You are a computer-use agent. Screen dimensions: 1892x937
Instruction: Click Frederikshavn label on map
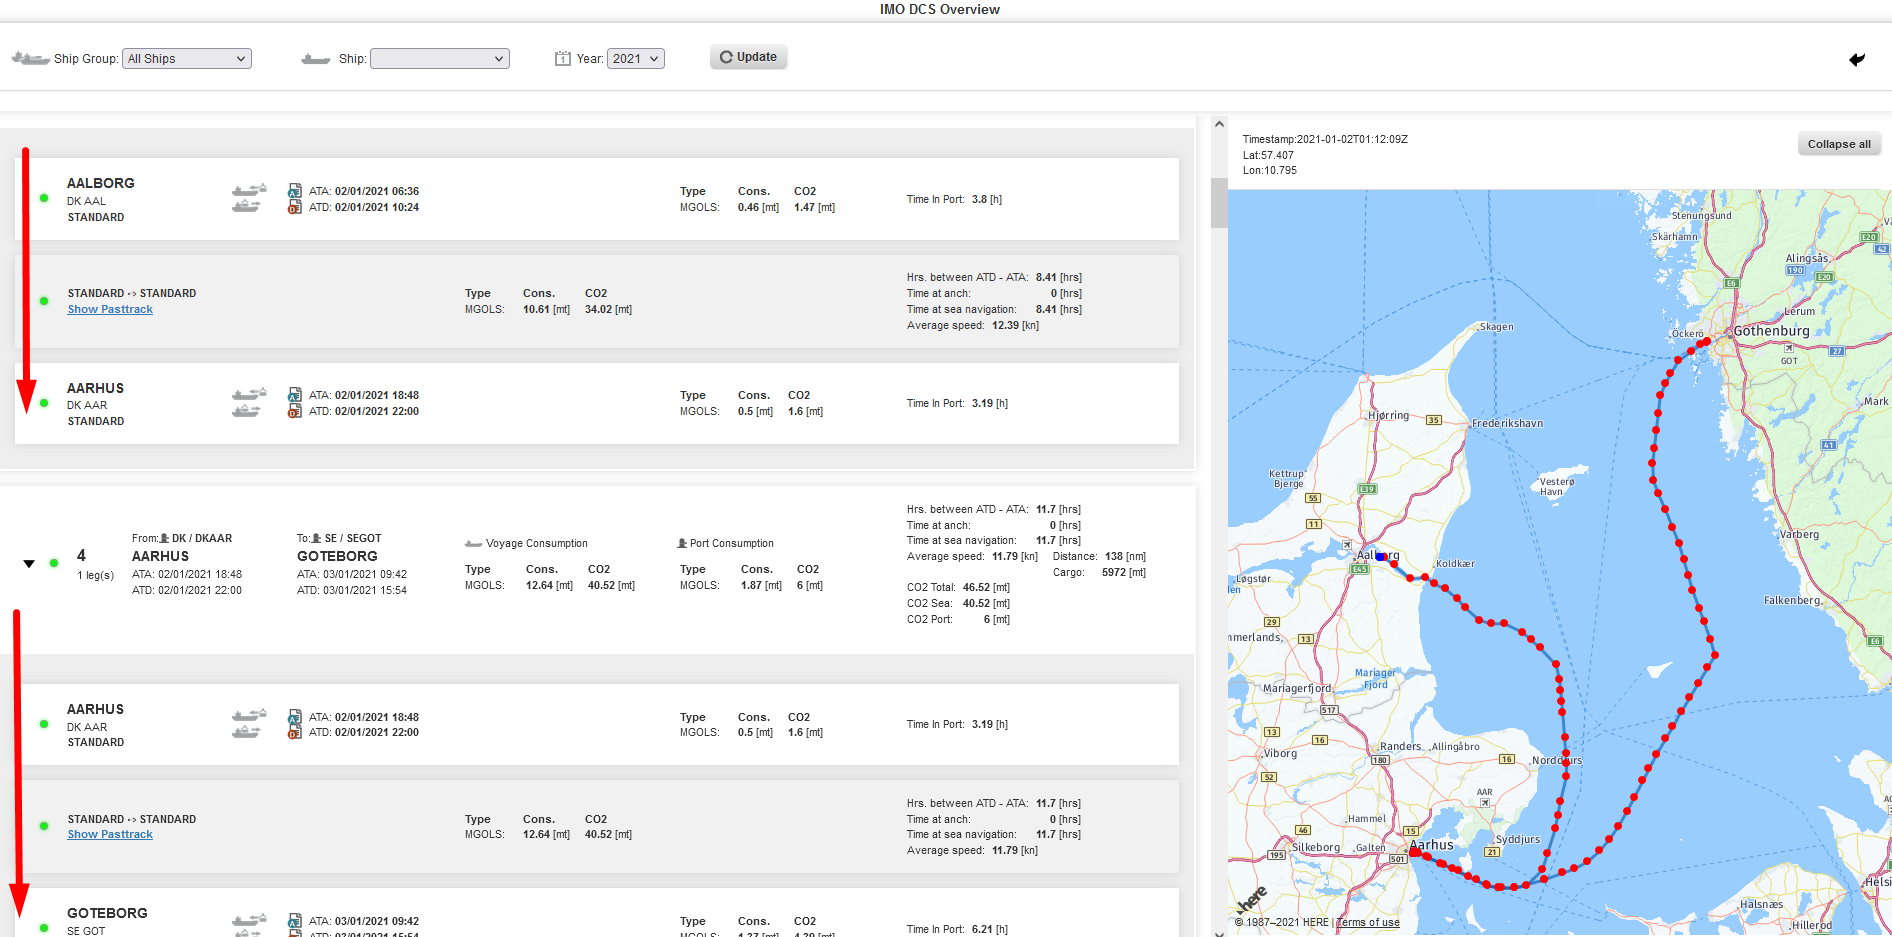1507,423
